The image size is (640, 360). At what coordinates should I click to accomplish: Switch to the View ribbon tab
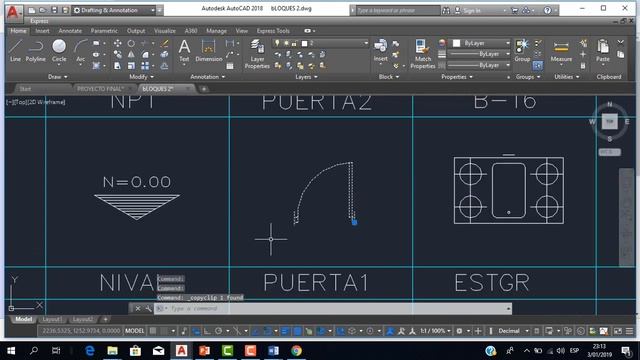pos(241,31)
